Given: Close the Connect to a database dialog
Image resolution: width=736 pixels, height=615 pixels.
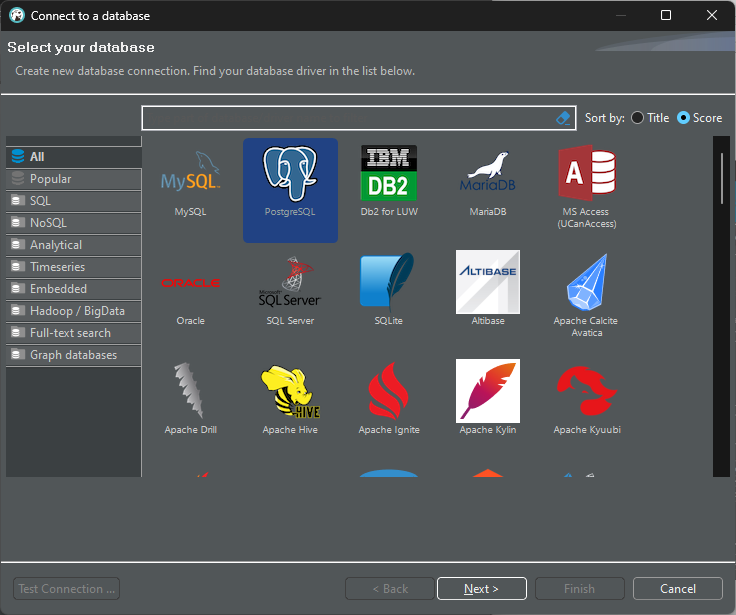Looking at the screenshot, I should 712,15.
